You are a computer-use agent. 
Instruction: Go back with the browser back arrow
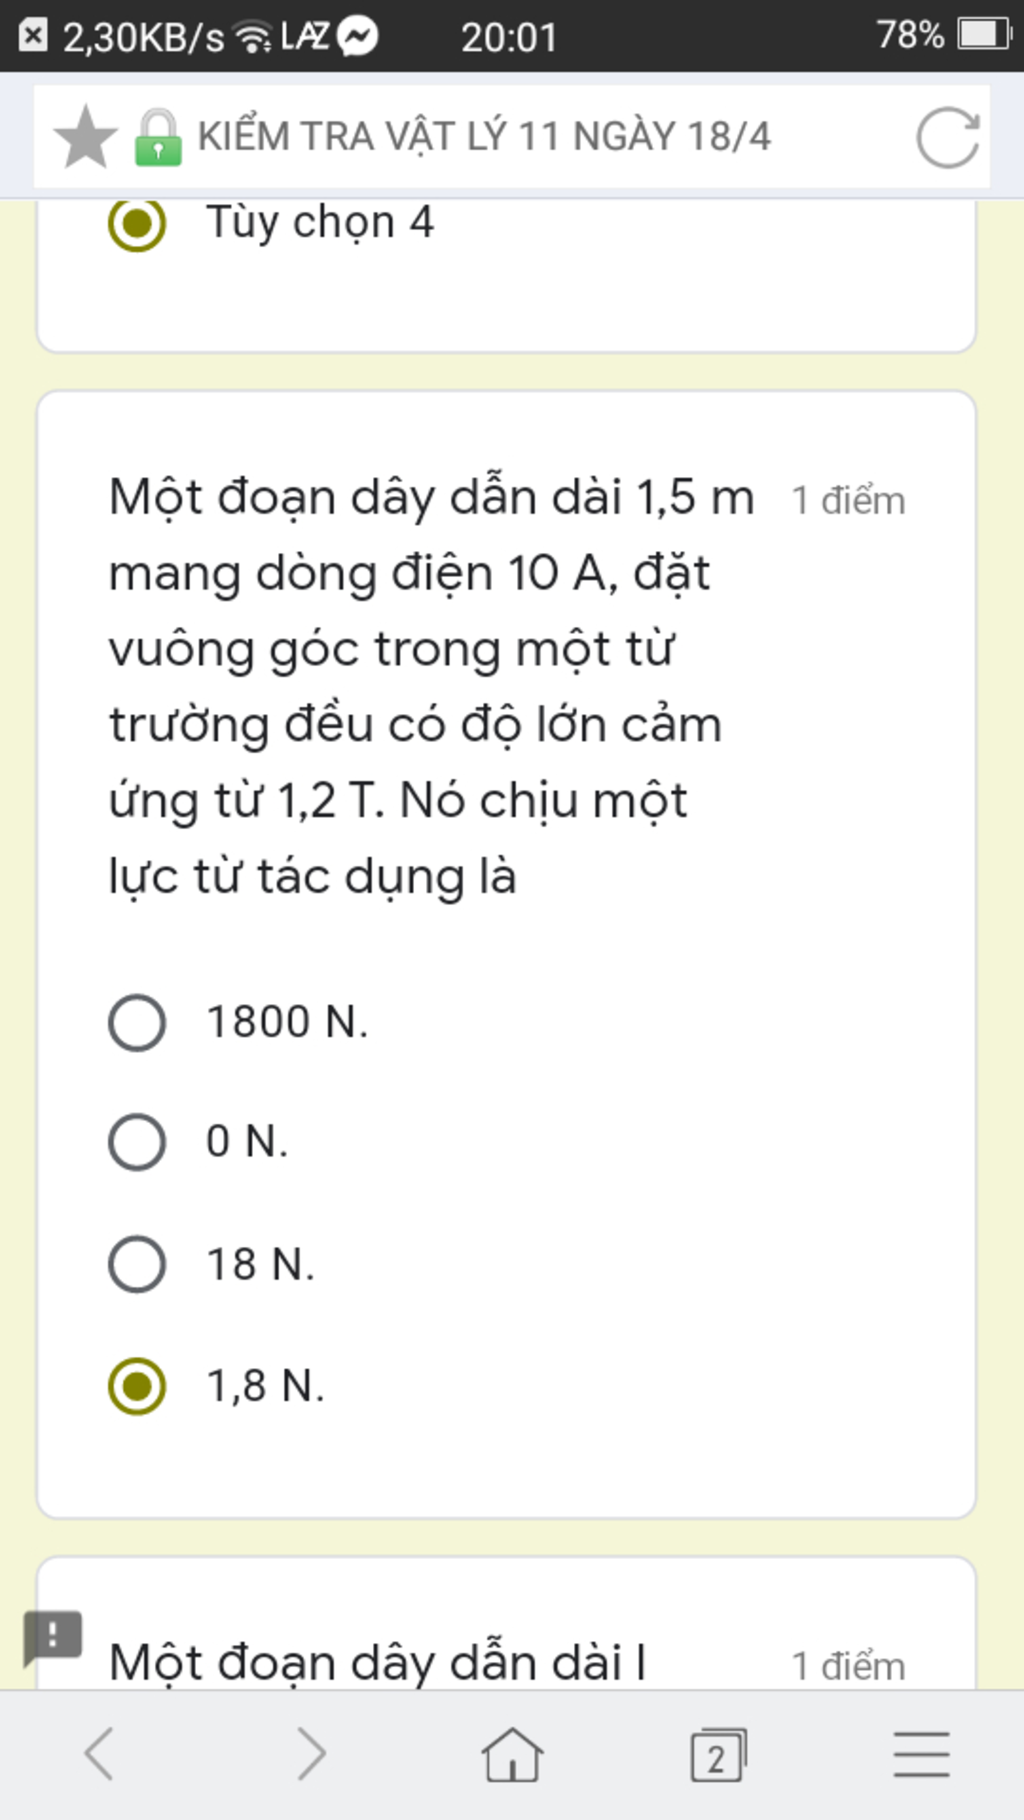point(99,1753)
